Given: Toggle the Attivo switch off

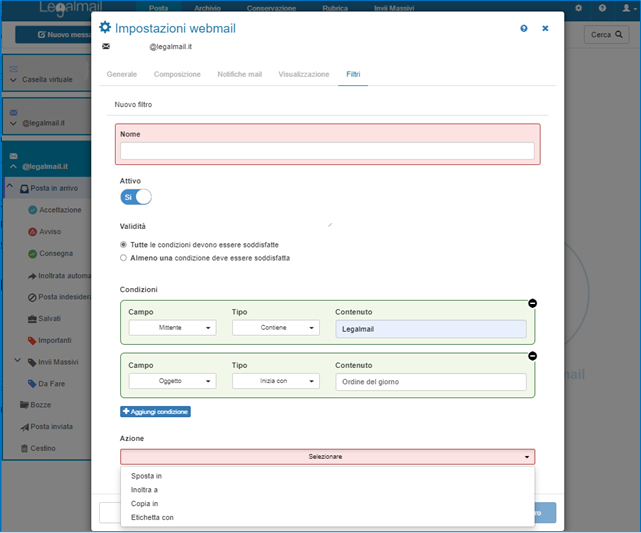Looking at the screenshot, I should pos(136,197).
